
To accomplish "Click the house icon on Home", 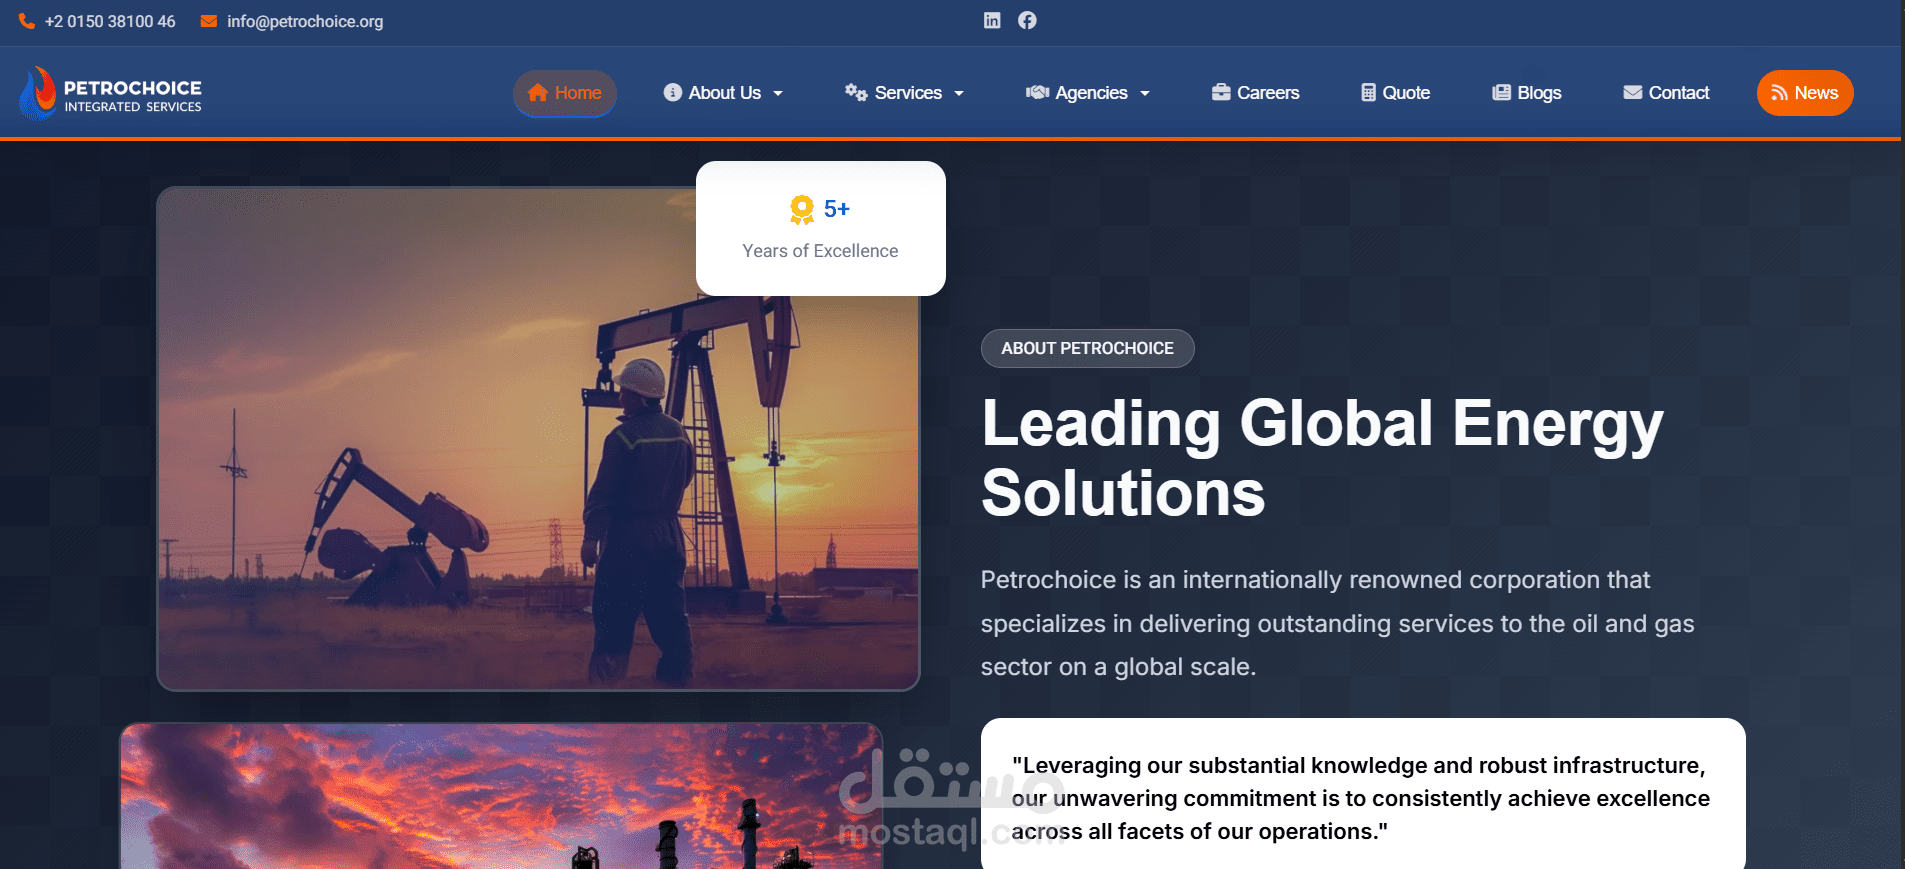I will [x=538, y=93].
